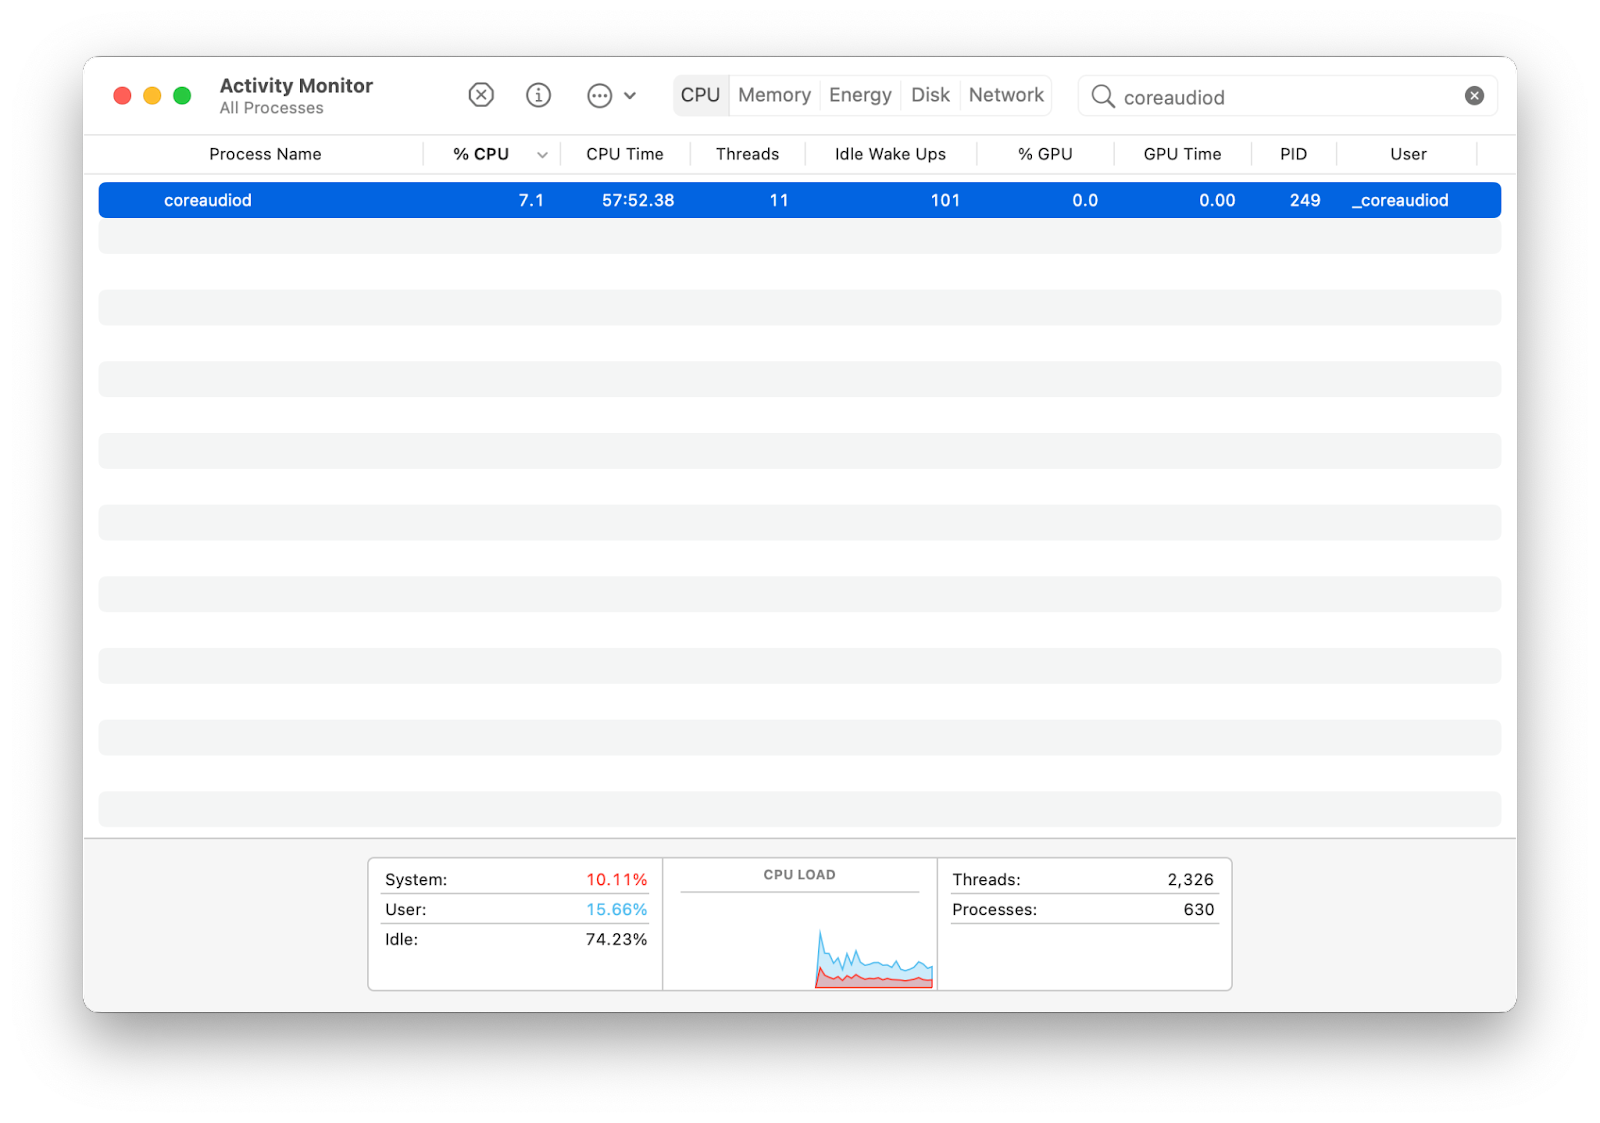Switch to the Memory tab
The width and height of the screenshot is (1600, 1123).
click(774, 95)
